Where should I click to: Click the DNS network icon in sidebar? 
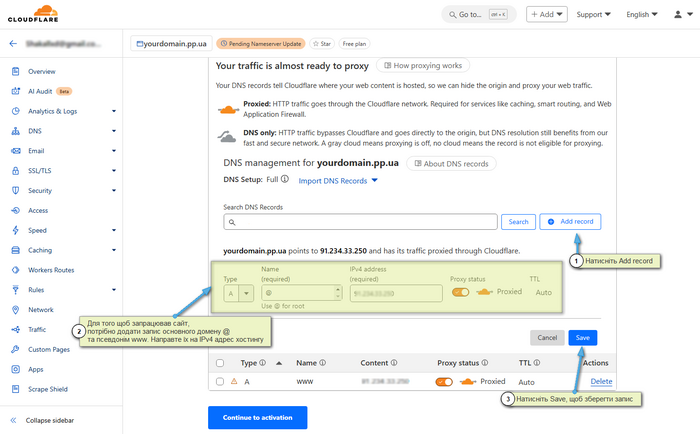pos(16,131)
